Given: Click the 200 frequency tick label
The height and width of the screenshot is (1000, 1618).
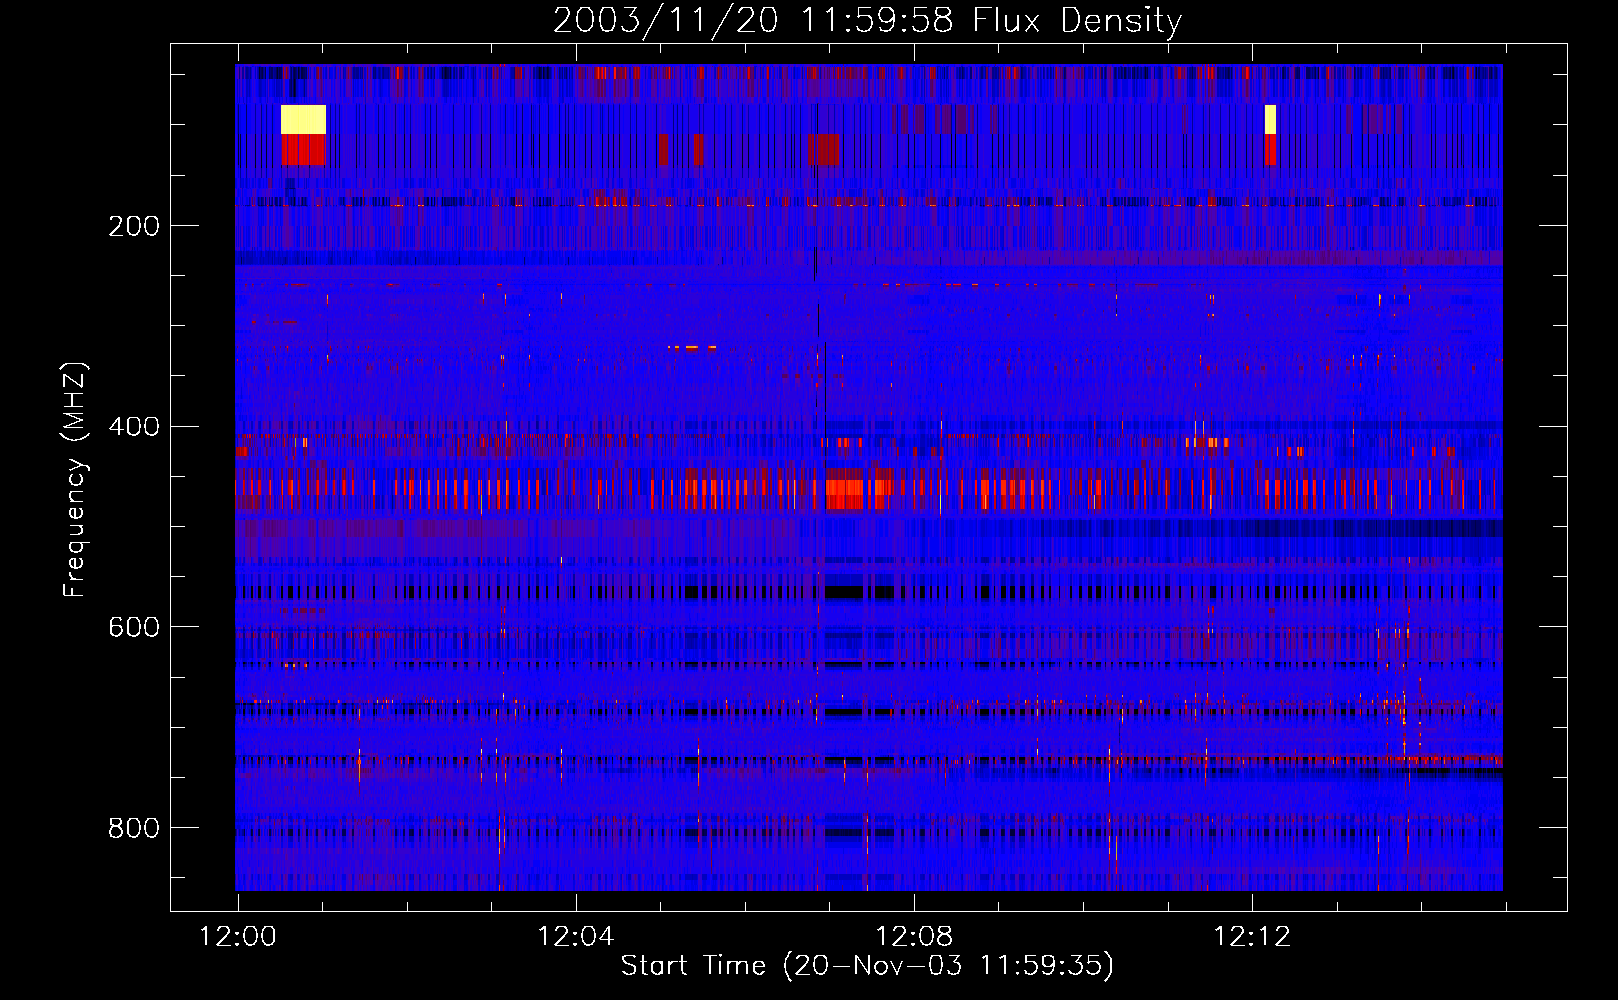Looking at the screenshot, I should coord(134,226).
